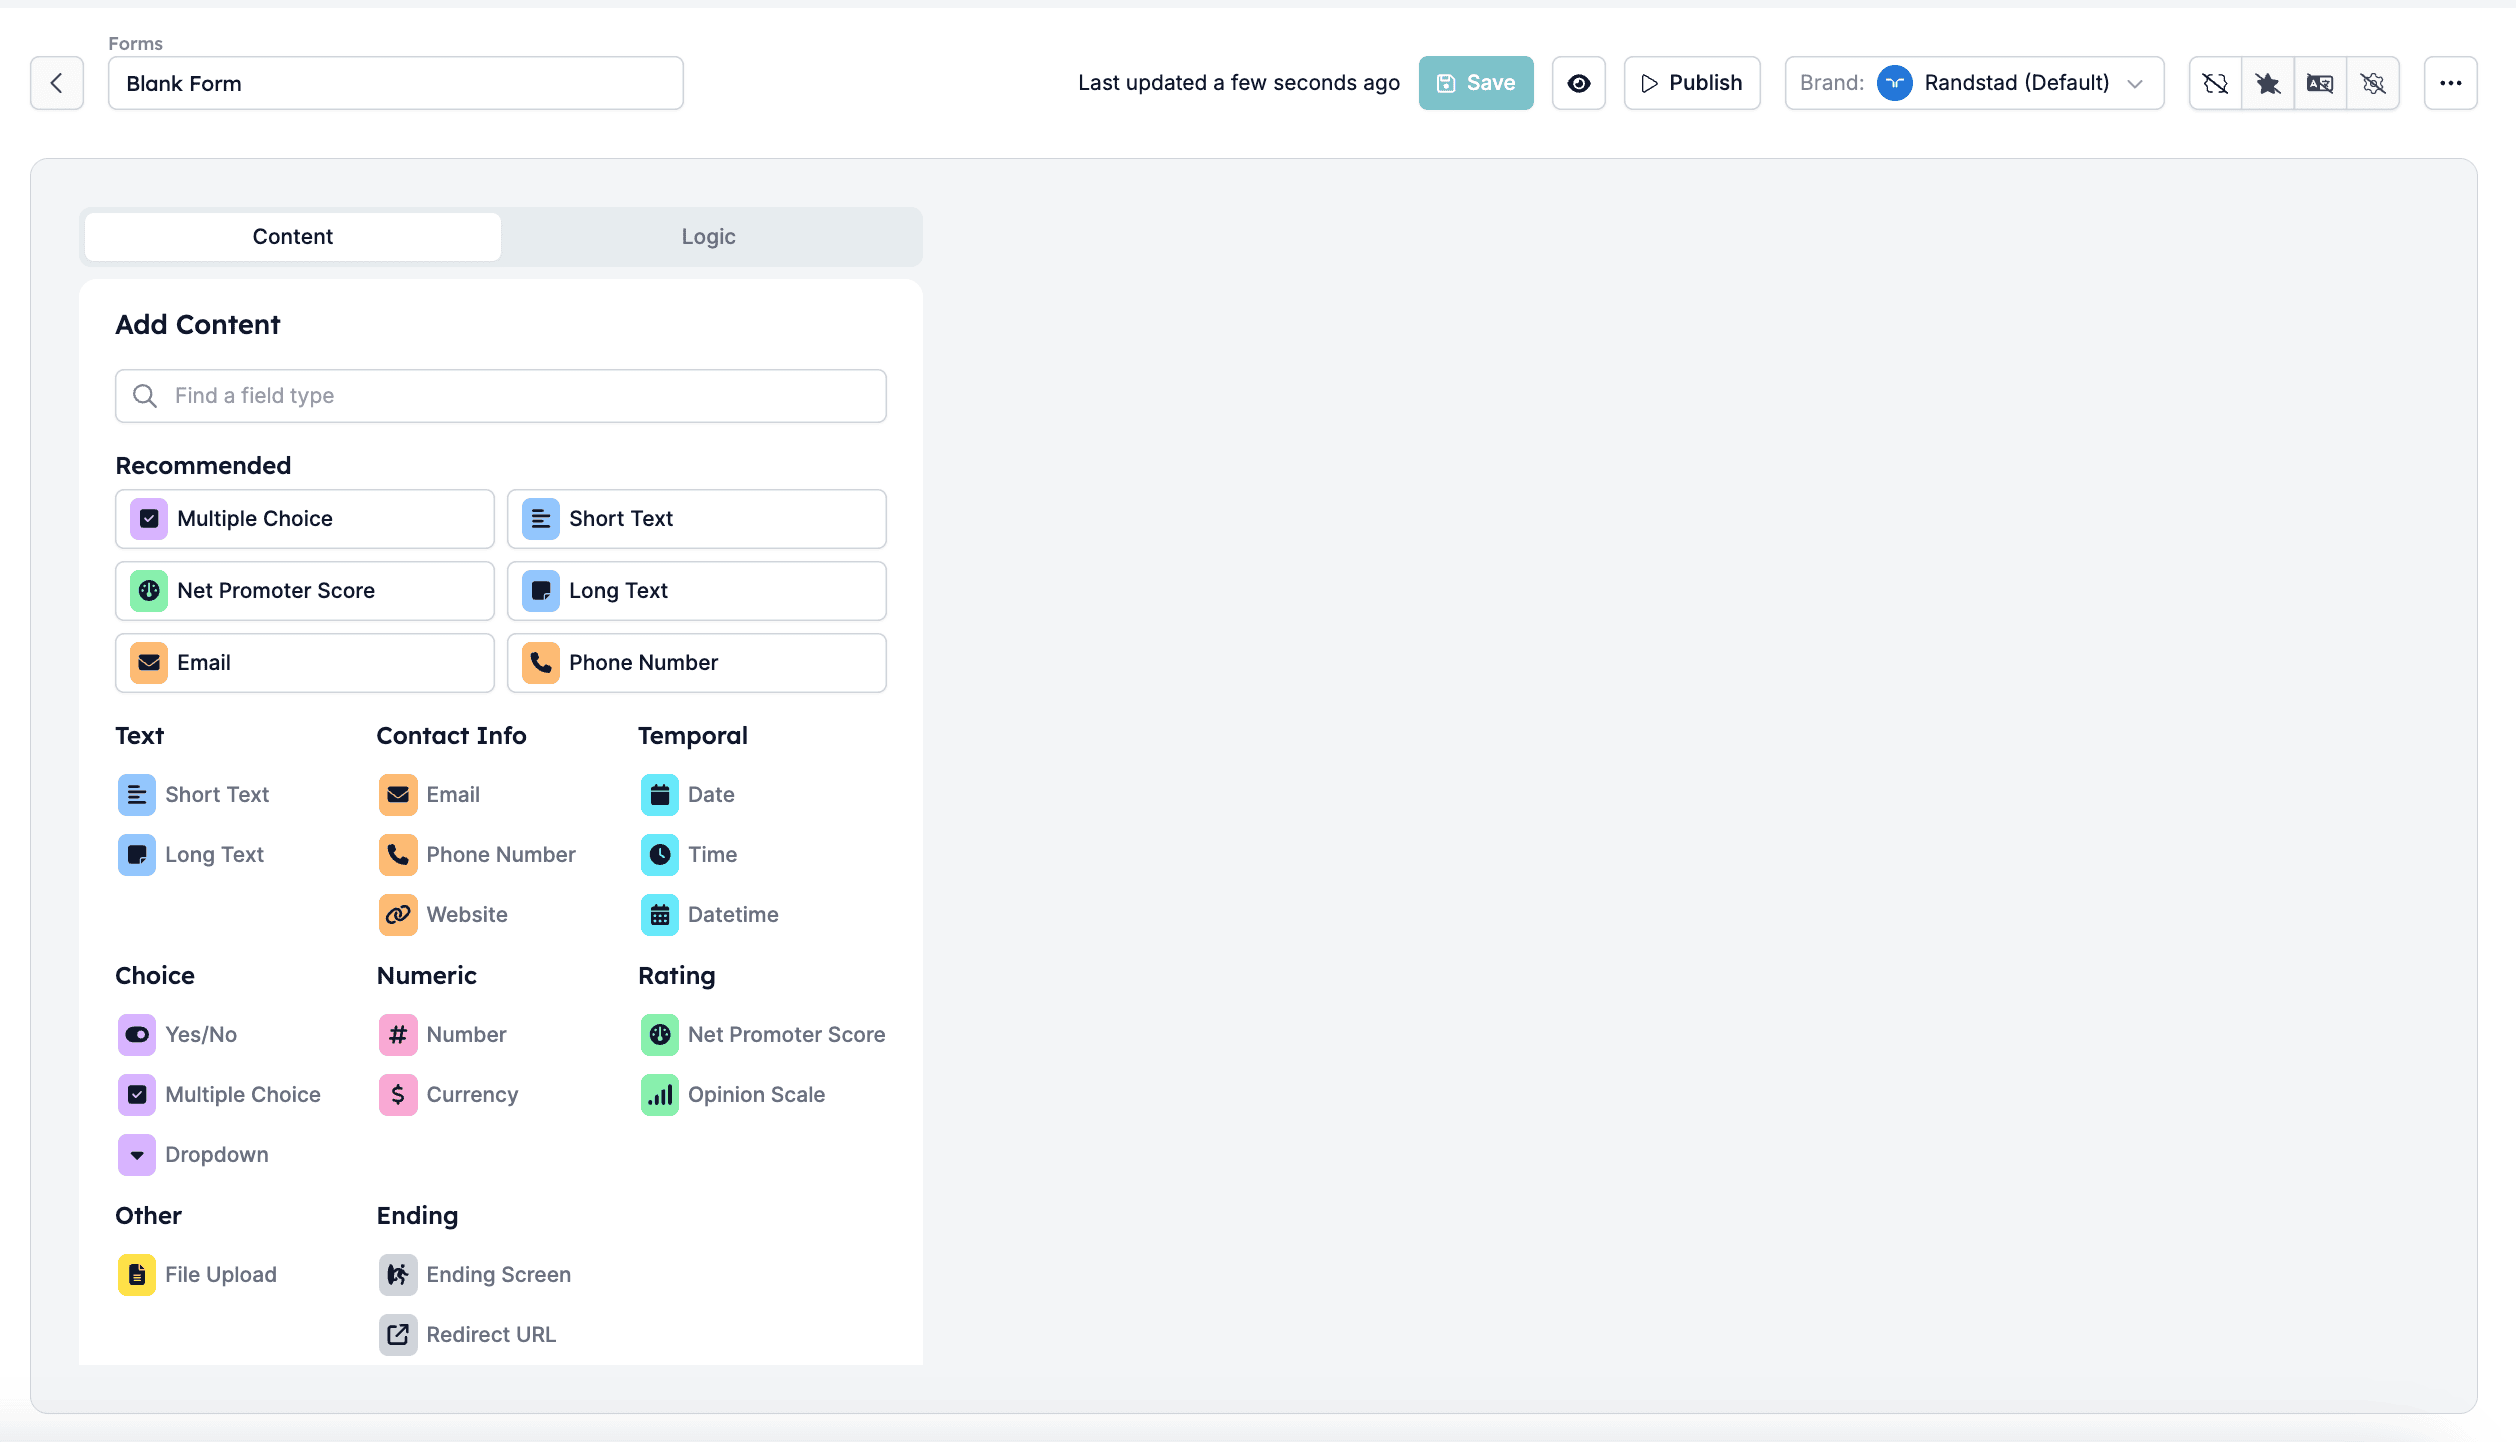Screen dimensions: 2516x1442
Task: Switch to the Logic tab
Action: [x=708, y=237]
